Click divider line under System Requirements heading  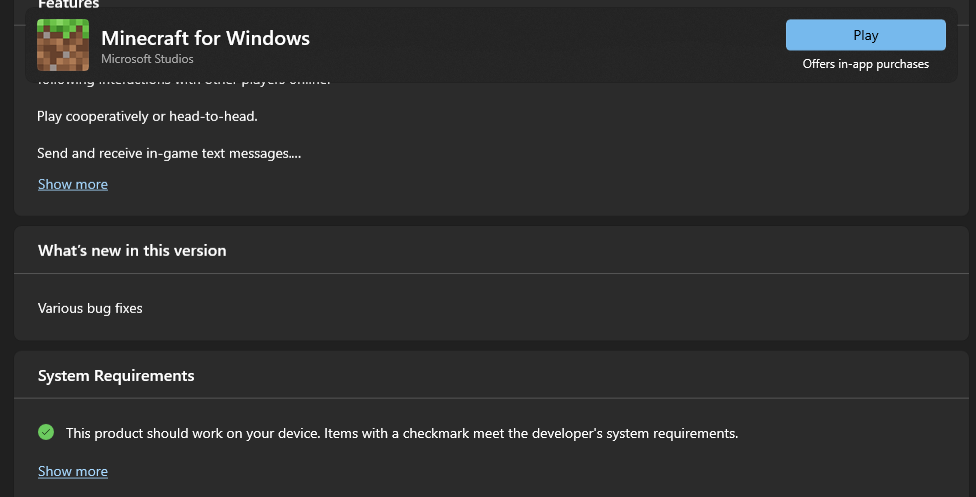490,398
